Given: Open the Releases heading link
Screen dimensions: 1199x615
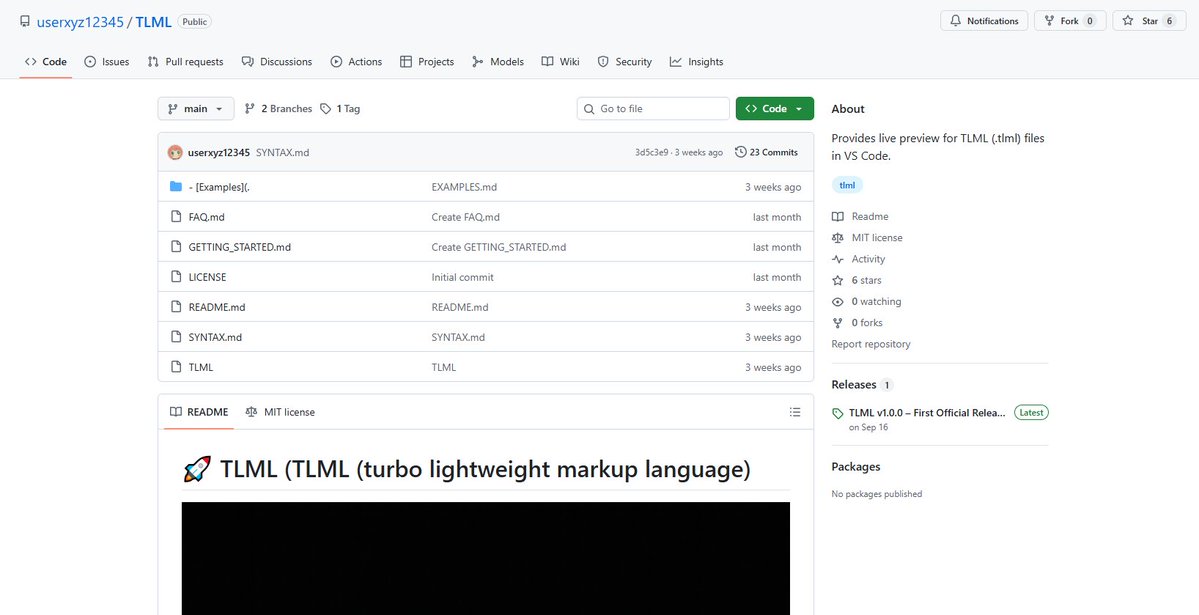Looking at the screenshot, I should (854, 385).
